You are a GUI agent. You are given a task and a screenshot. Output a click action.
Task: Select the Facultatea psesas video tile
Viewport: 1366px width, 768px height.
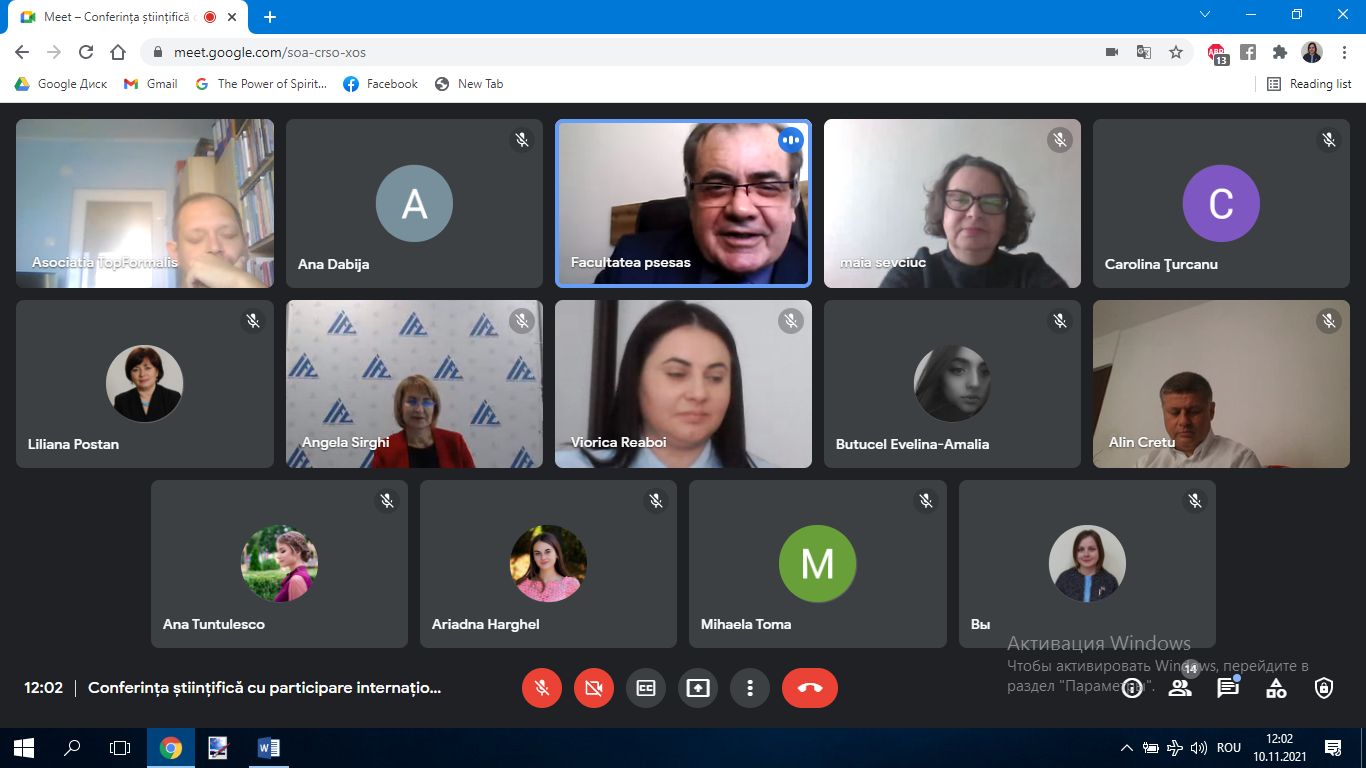click(x=683, y=204)
